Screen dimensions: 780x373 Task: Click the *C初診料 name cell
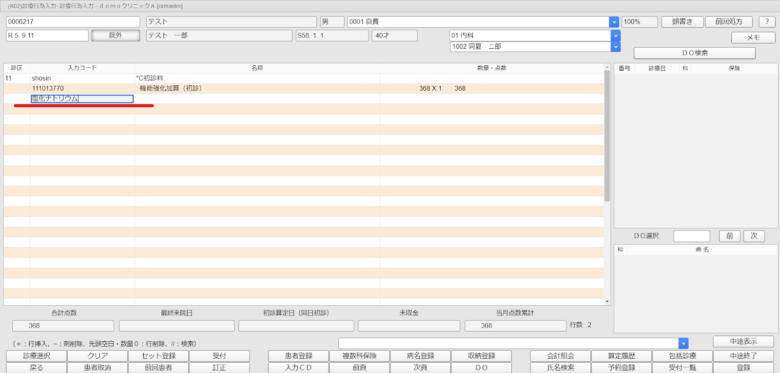pos(257,79)
